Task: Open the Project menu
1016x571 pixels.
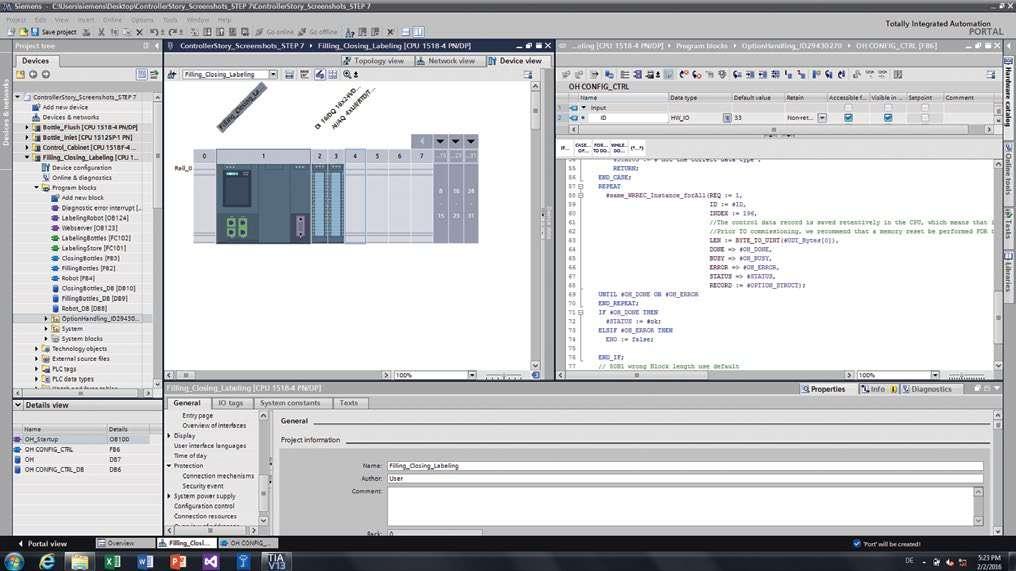Action: click(16, 20)
